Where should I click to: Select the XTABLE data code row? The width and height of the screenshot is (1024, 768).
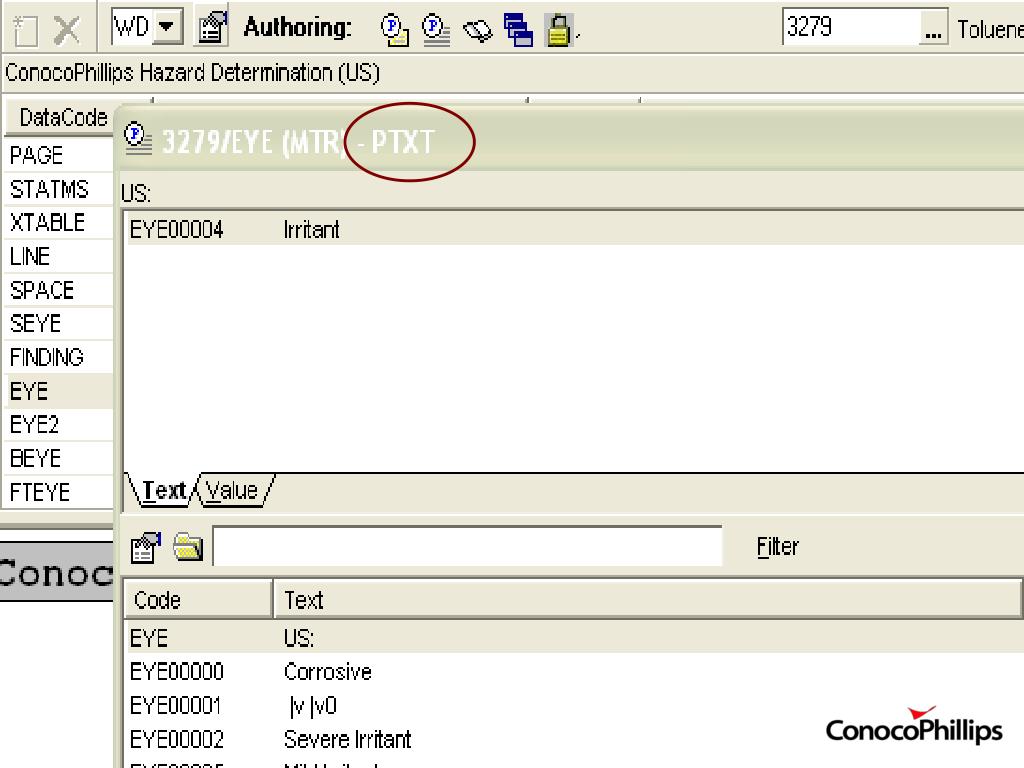(59, 223)
